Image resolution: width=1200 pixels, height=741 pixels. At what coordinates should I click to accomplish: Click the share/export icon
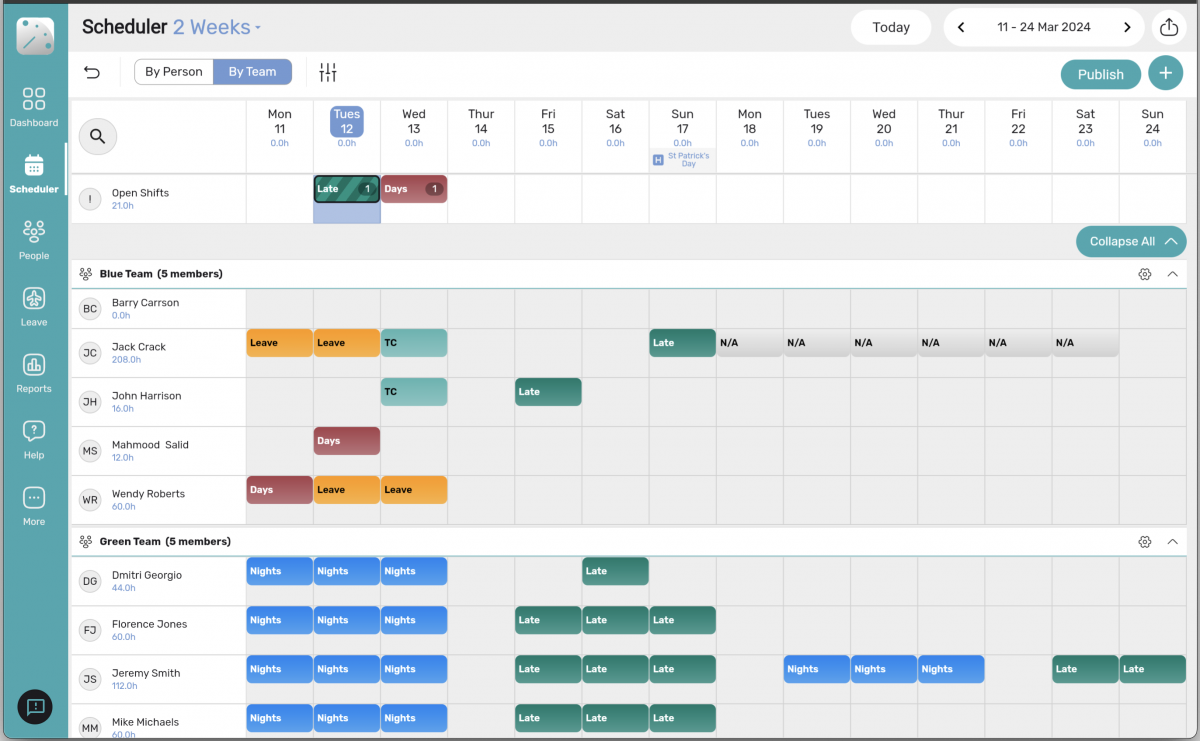tap(1169, 27)
